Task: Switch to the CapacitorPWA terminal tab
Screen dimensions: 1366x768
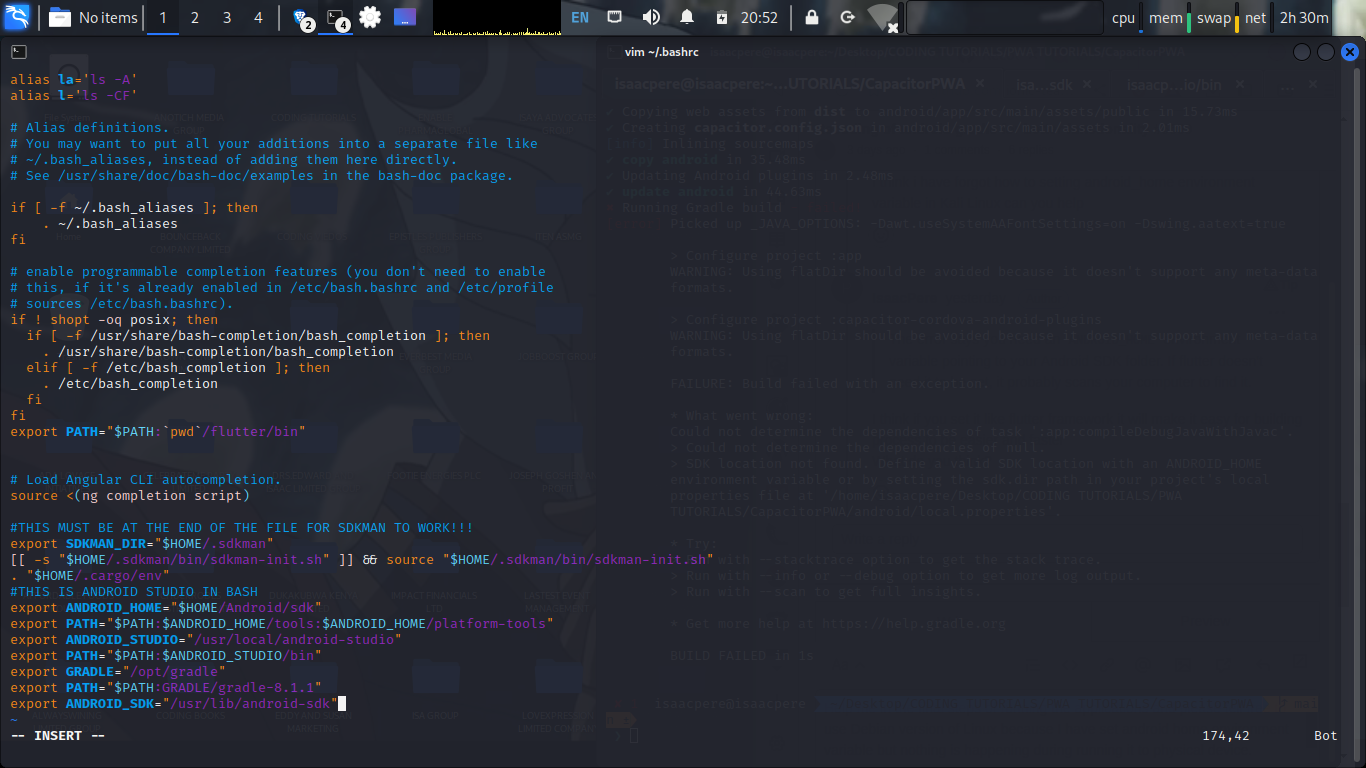Action: tap(790, 84)
